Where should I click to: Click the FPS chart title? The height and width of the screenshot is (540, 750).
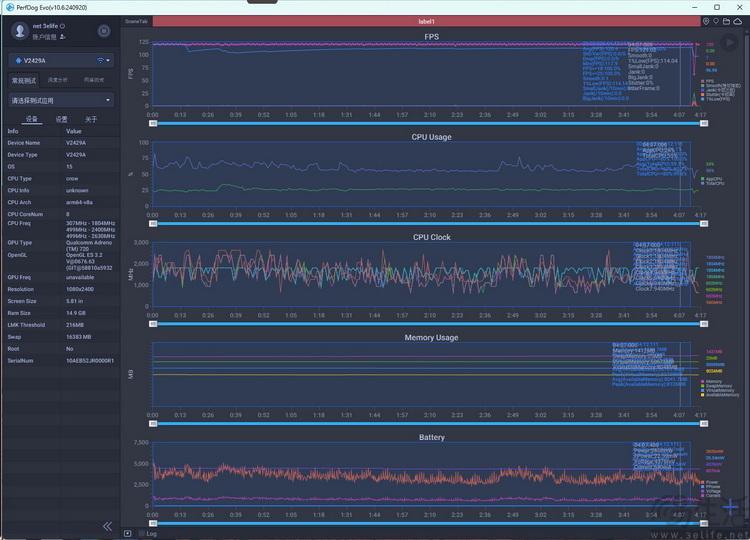(x=431, y=37)
